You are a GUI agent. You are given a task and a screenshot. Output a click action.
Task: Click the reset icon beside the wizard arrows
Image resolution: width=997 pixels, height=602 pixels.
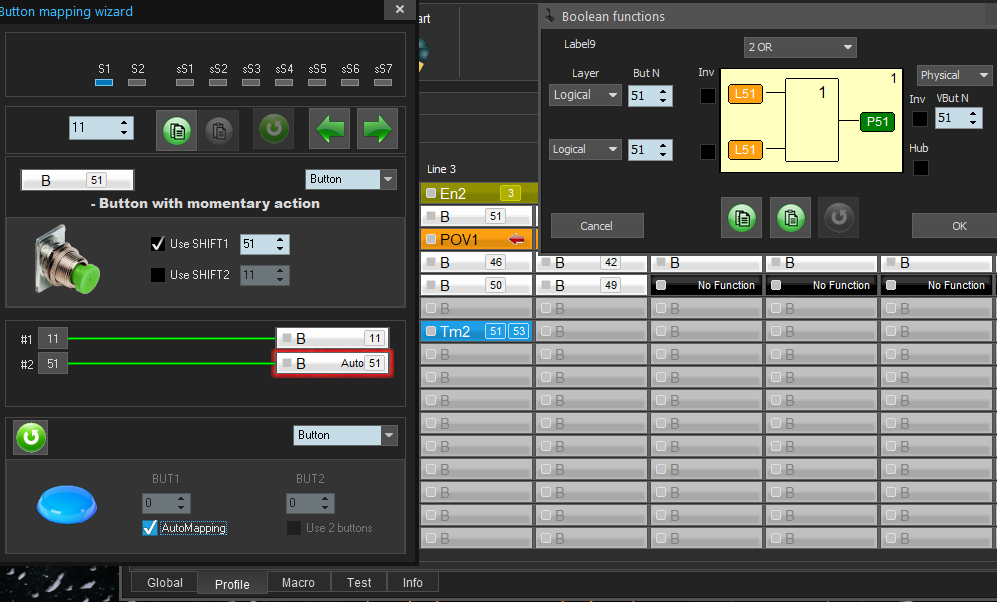click(273, 130)
